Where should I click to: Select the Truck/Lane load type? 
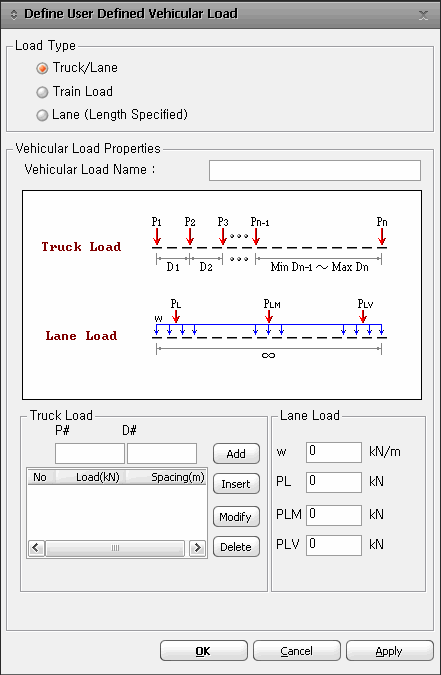[42, 68]
